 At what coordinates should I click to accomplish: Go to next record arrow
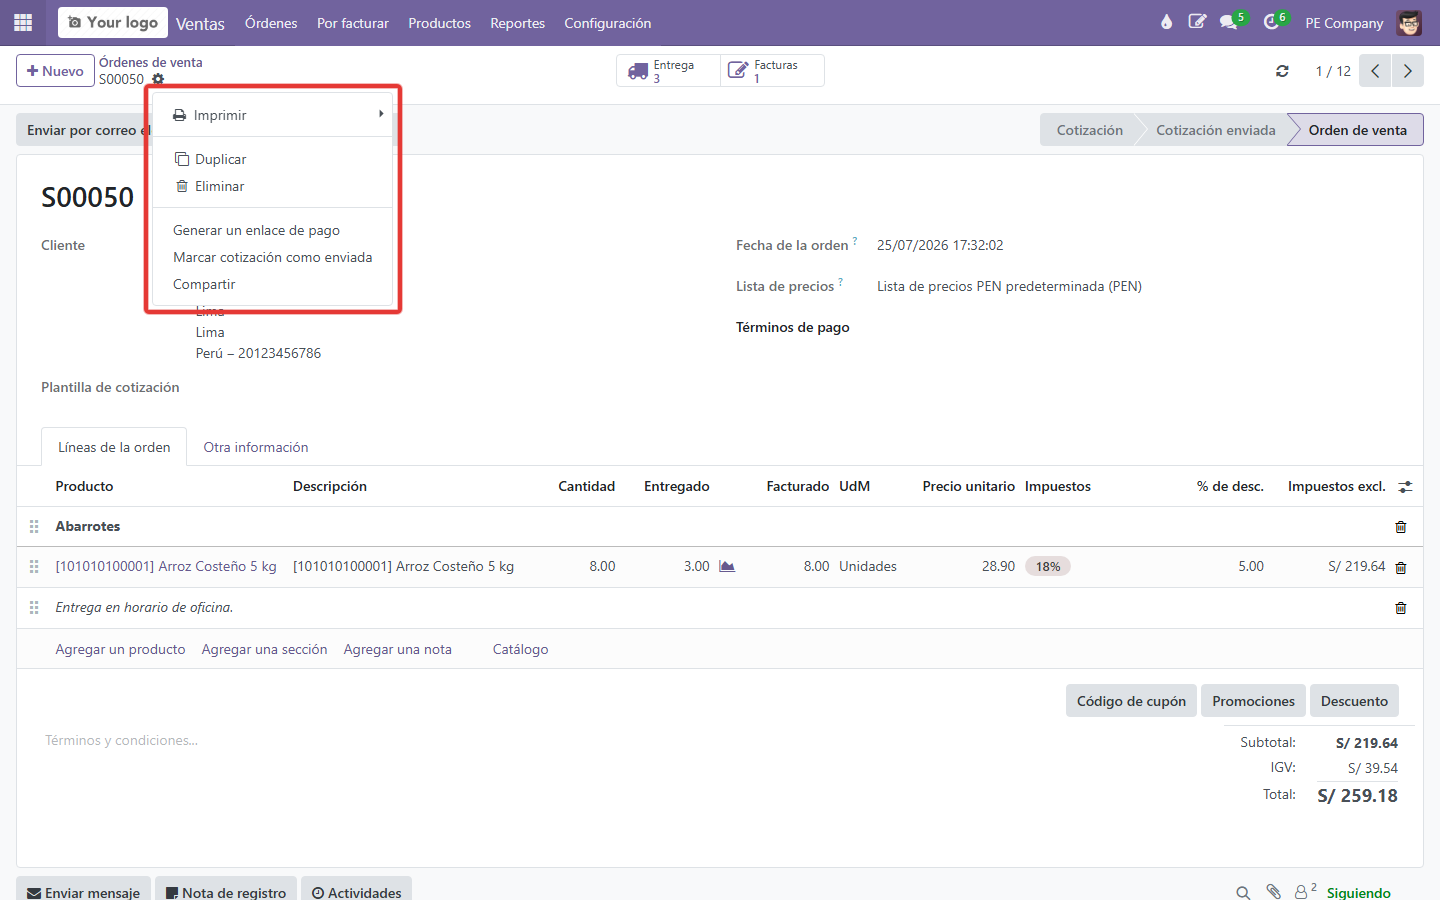pyautogui.click(x=1407, y=71)
